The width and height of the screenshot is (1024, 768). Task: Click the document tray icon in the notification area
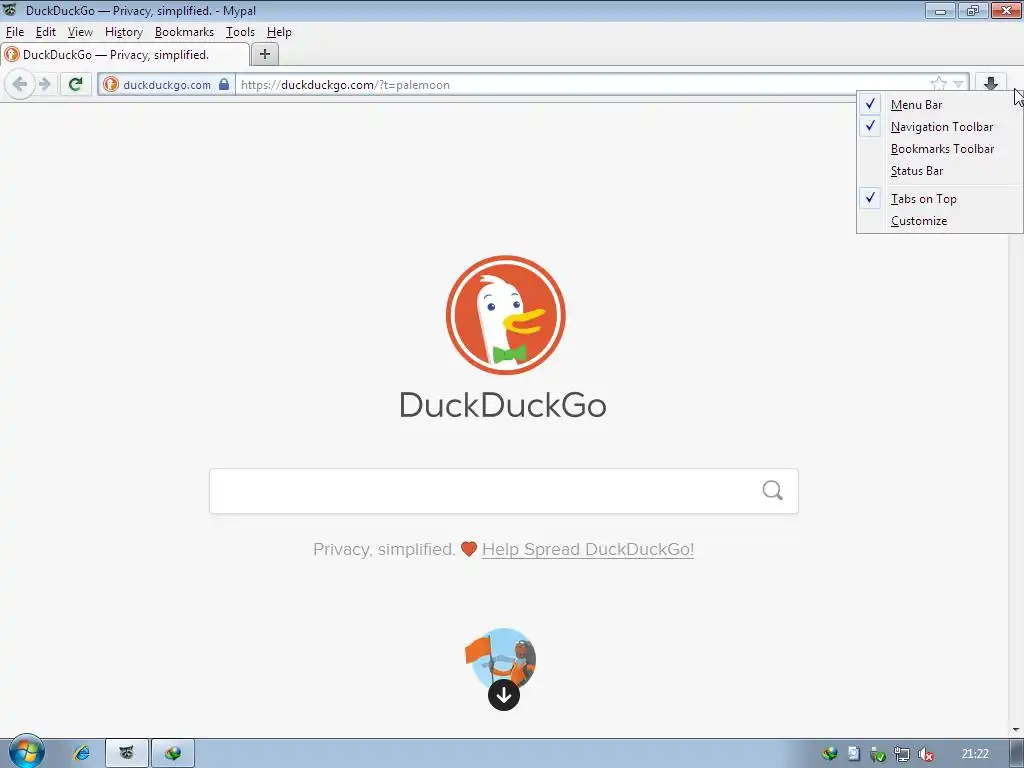coord(854,754)
